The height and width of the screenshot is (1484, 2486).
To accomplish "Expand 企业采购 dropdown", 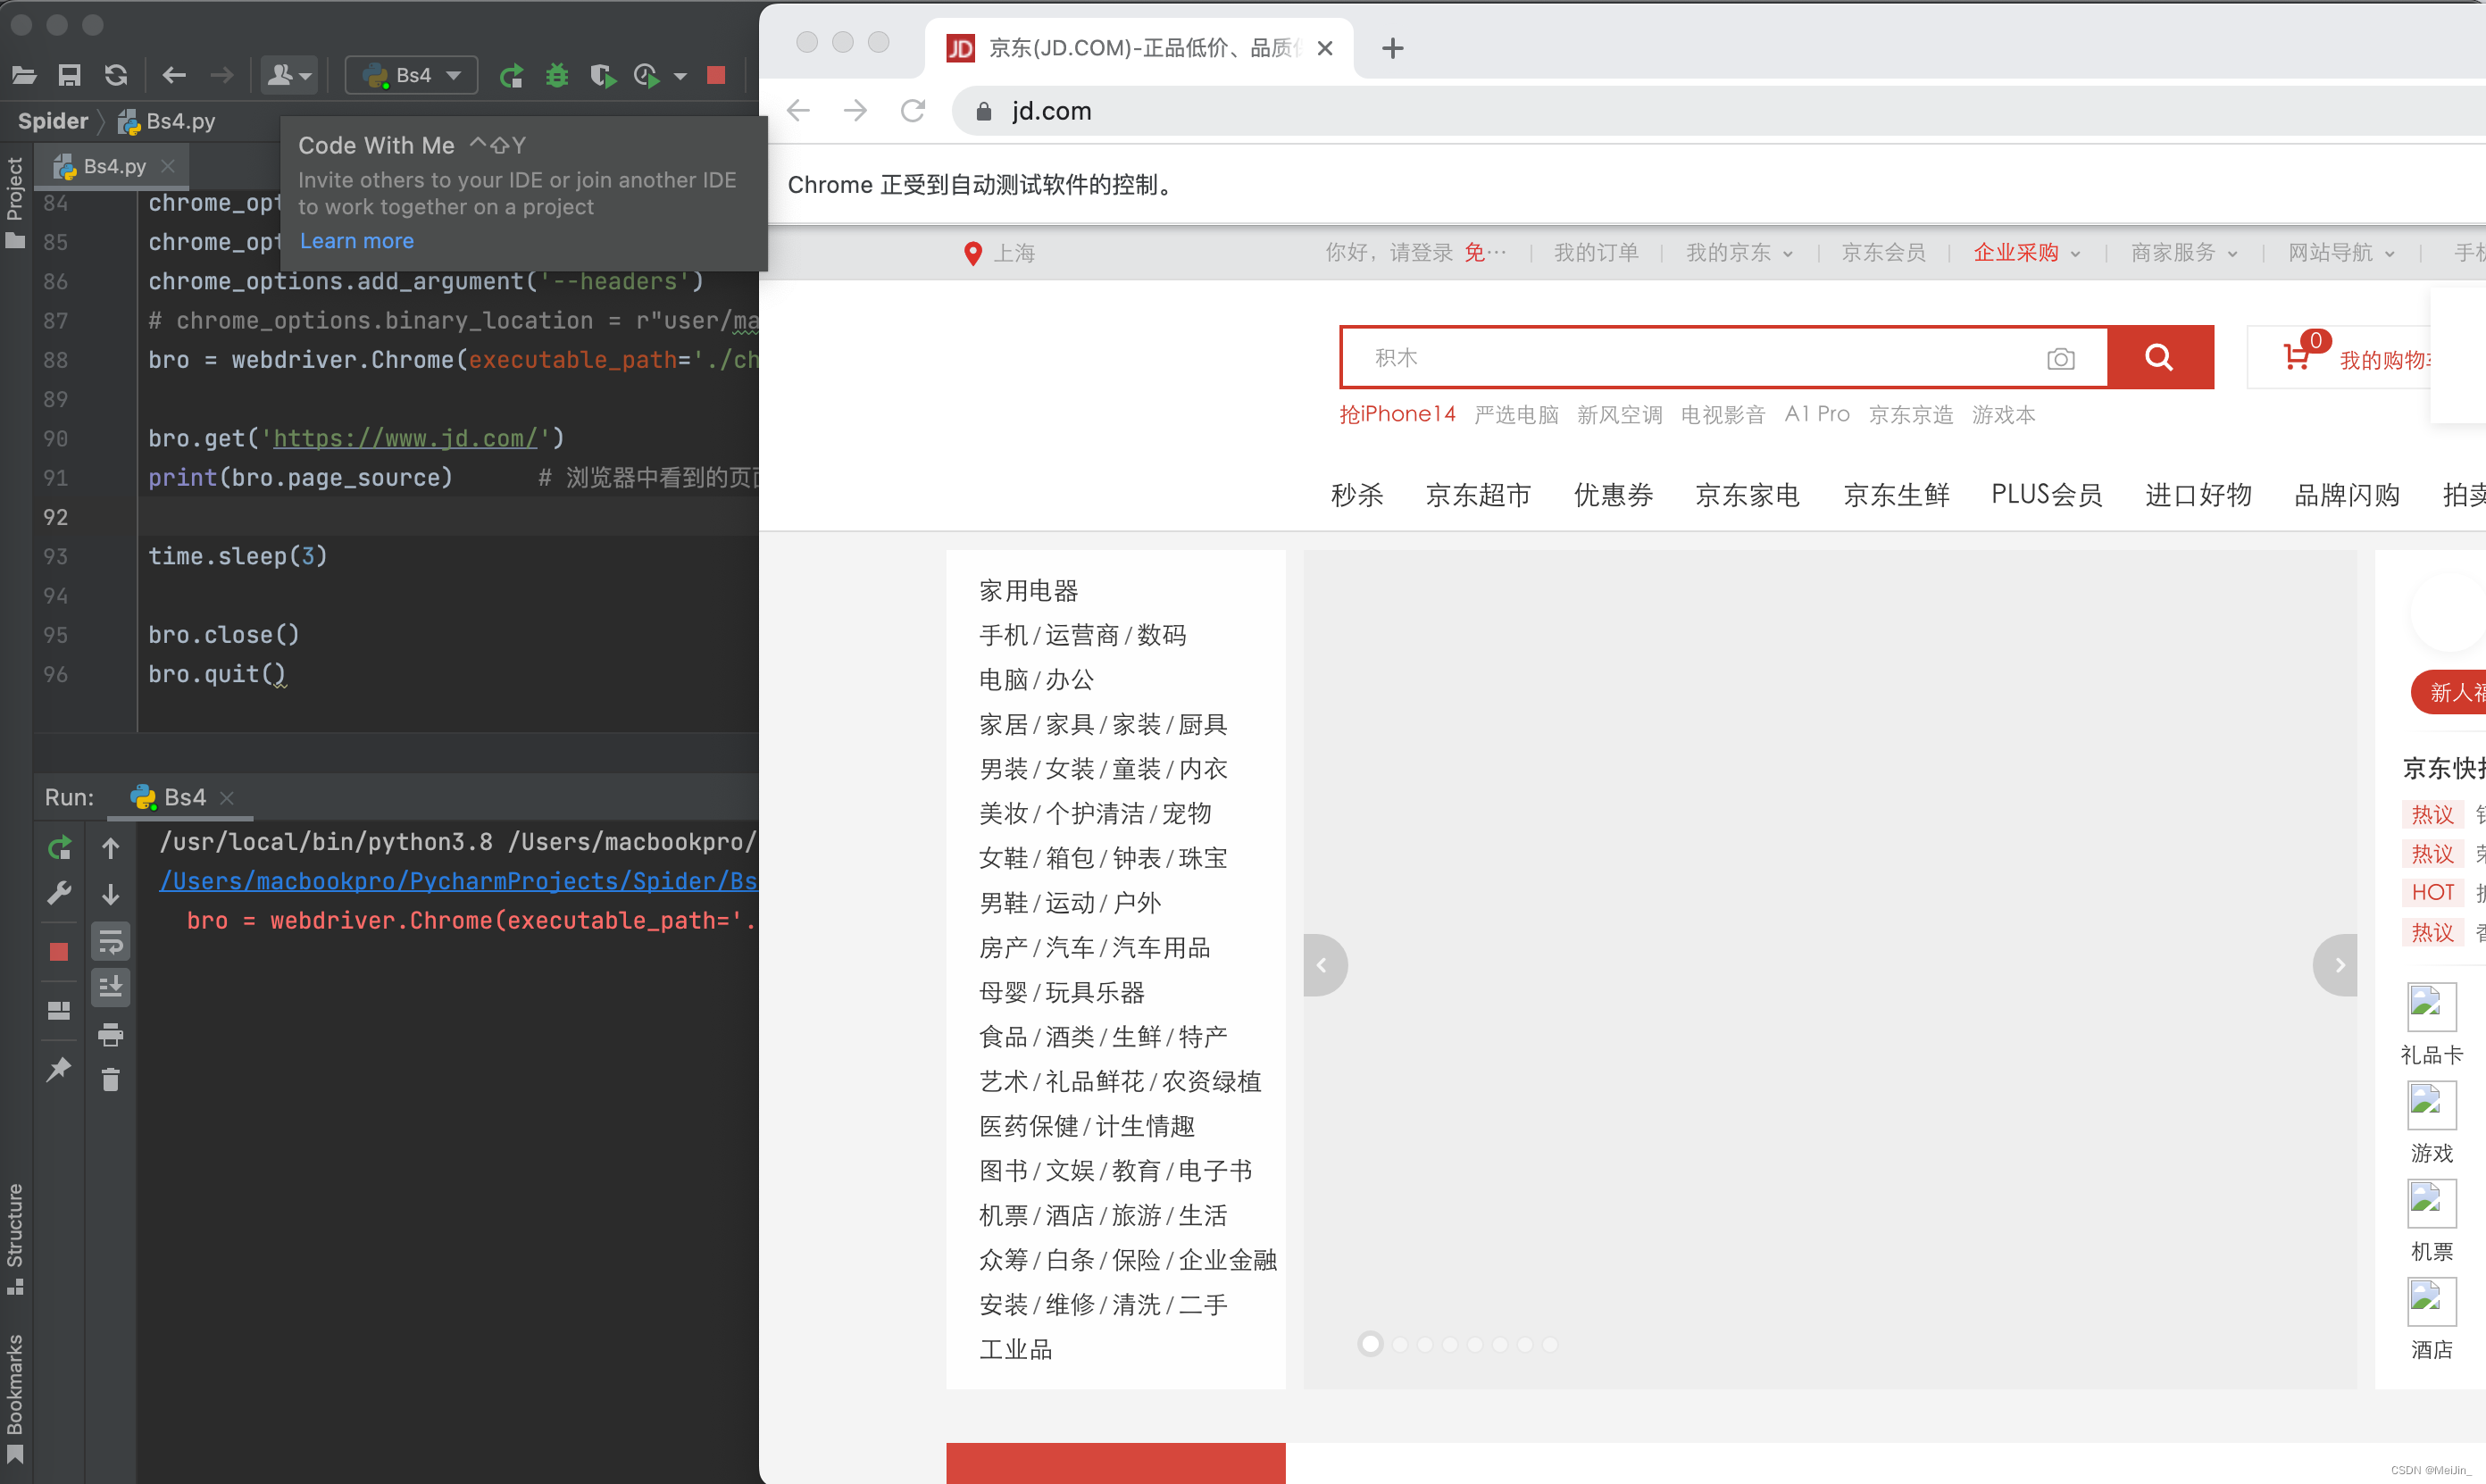I will click(x=2027, y=252).
